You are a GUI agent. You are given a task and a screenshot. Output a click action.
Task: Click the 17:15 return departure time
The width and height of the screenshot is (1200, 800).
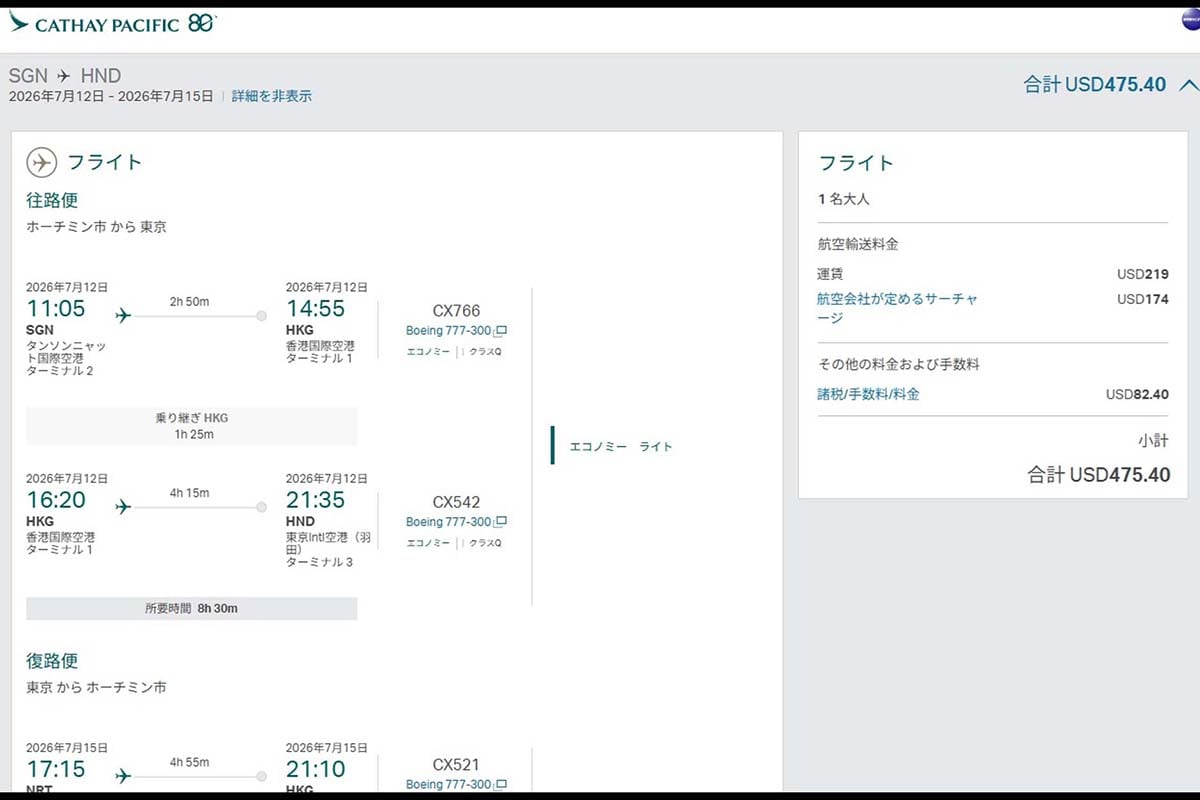pos(56,768)
